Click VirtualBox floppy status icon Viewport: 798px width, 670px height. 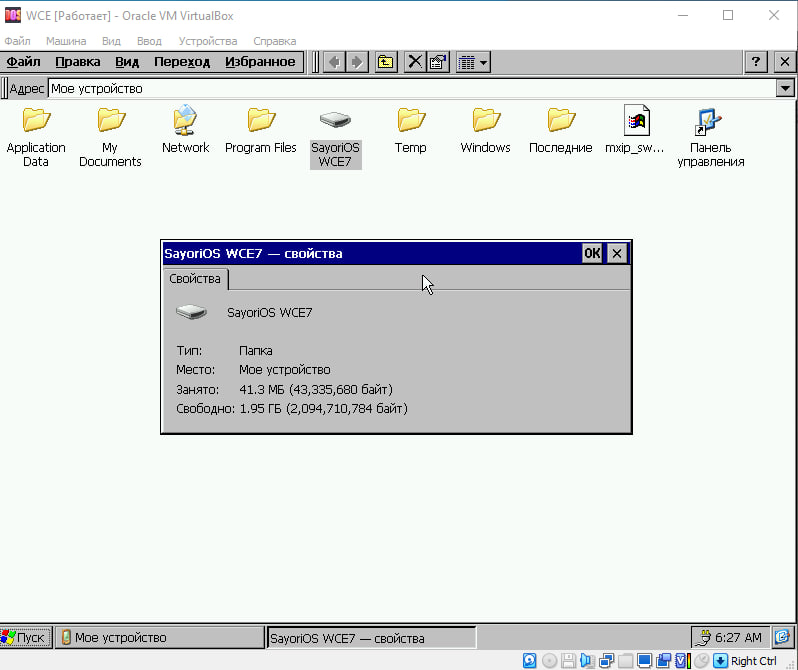[568, 660]
